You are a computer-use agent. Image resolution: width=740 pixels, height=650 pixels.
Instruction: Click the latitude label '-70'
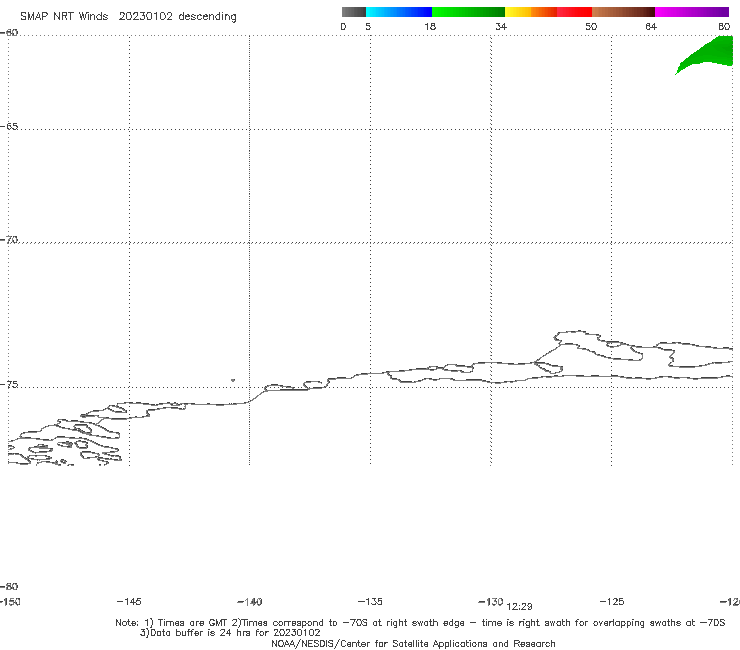point(9,240)
